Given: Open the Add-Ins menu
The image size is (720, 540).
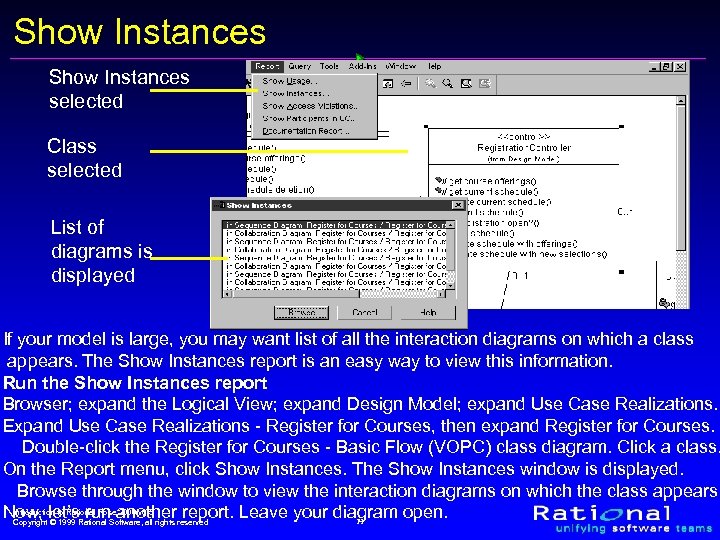Looking at the screenshot, I should [362, 67].
